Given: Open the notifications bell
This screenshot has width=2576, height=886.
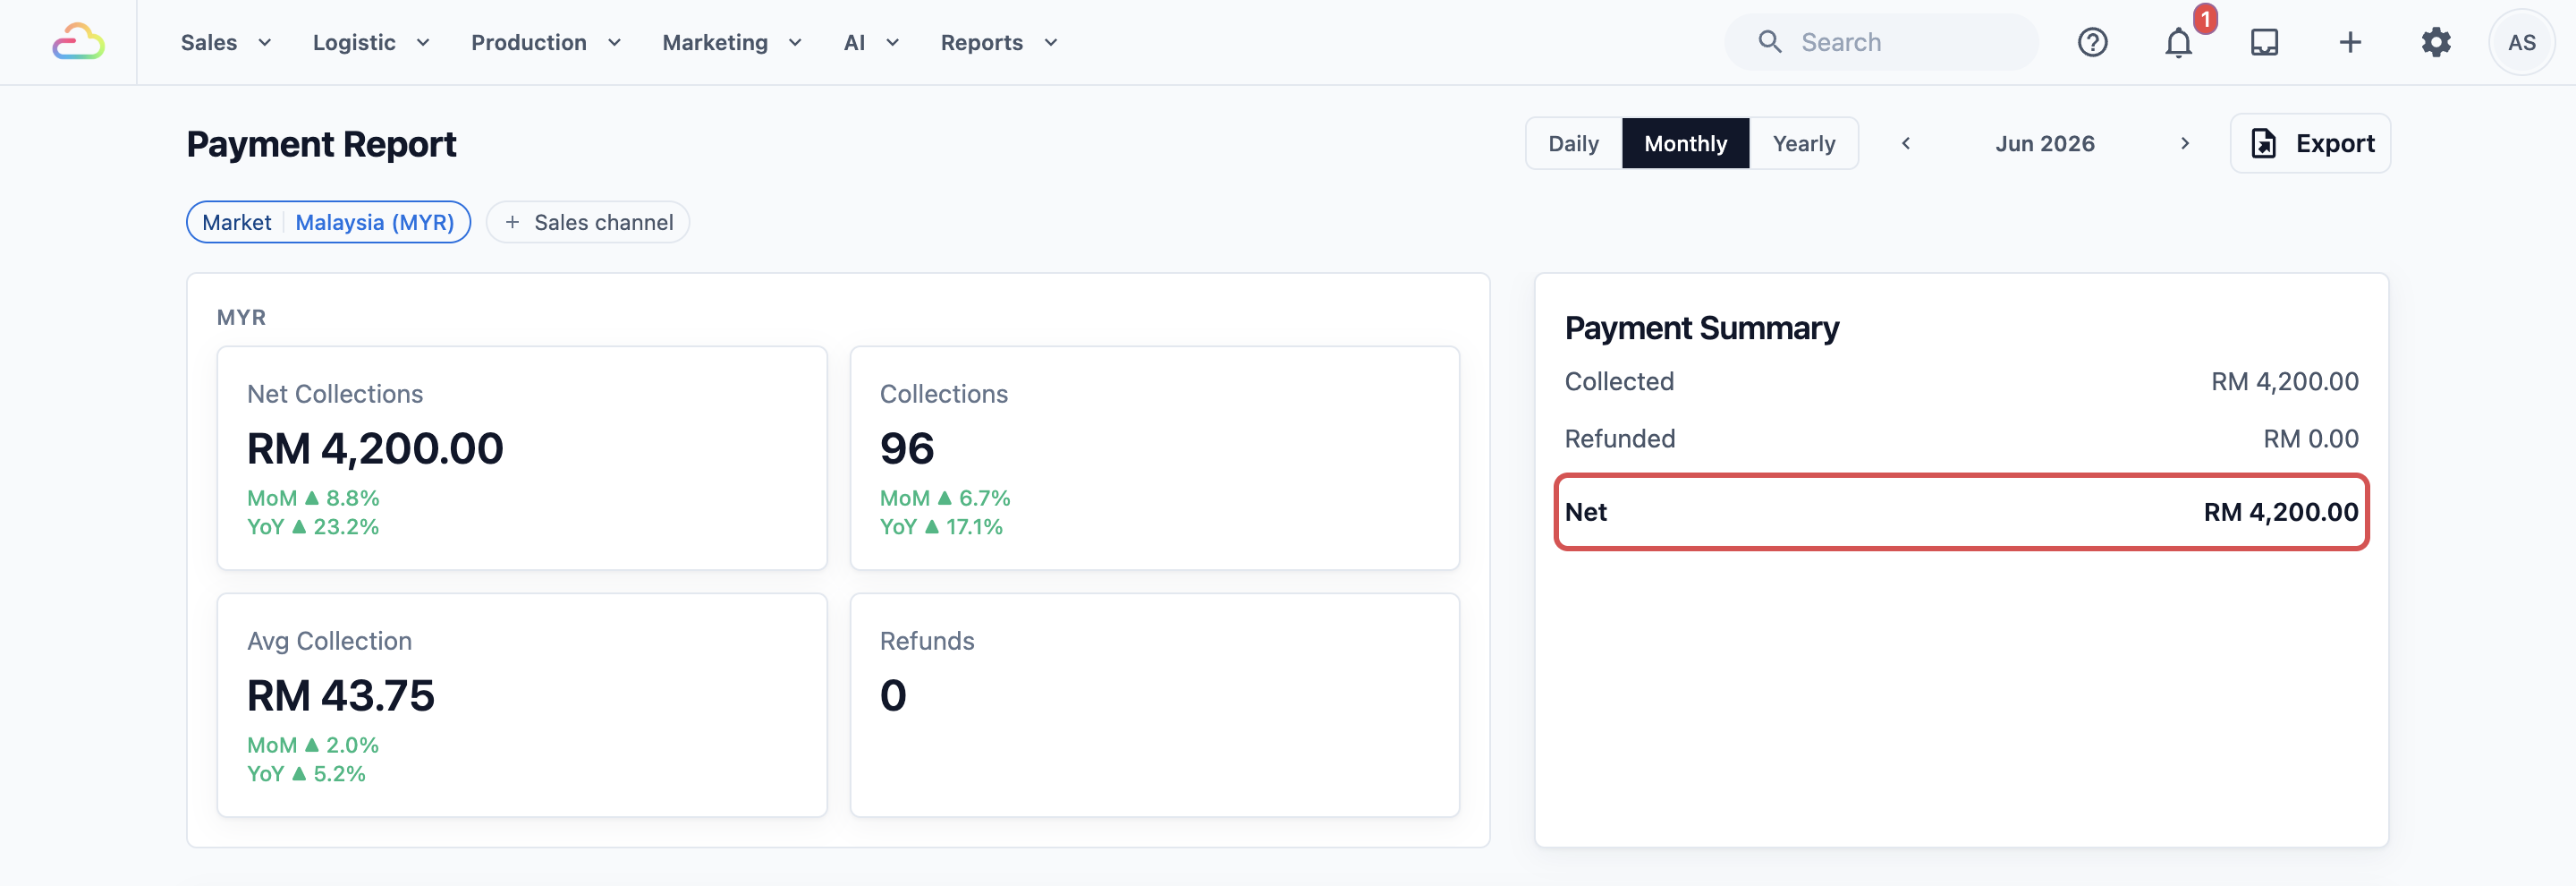Looking at the screenshot, I should 2178,42.
